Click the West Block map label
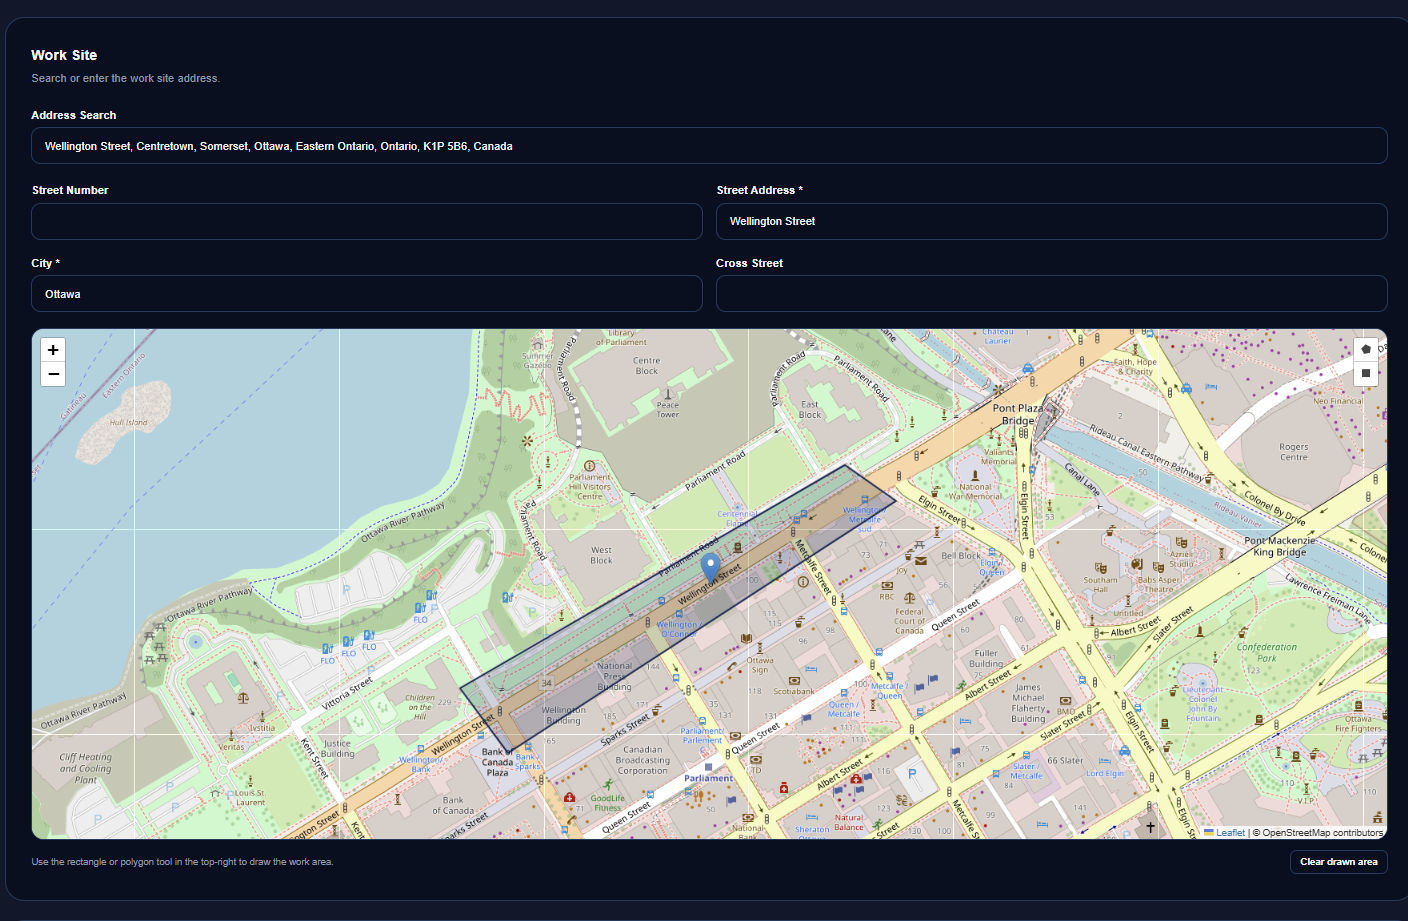The image size is (1408, 921). tap(601, 555)
